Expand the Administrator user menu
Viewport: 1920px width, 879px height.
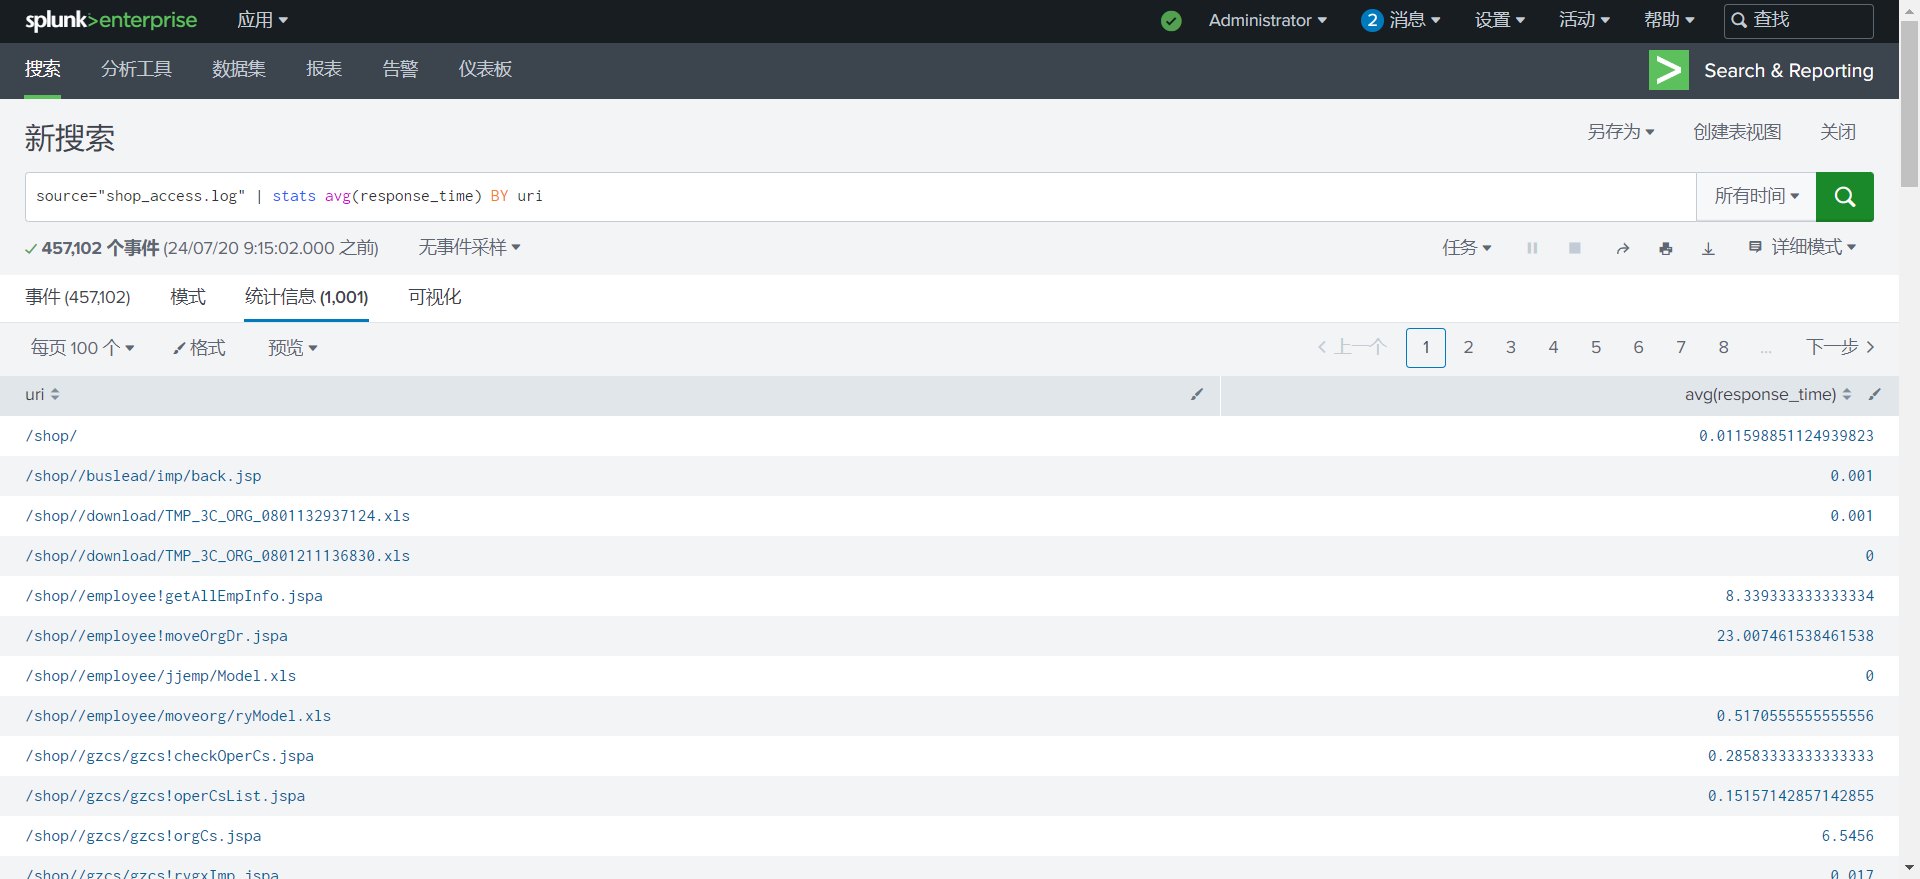click(1267, 21)
